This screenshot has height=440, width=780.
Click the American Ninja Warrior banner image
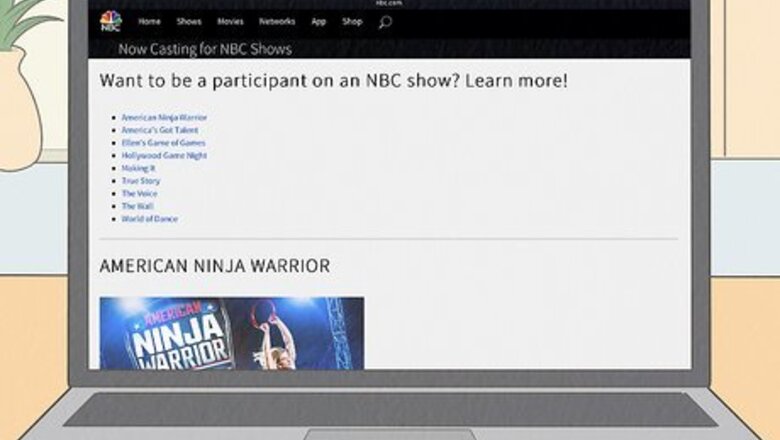click(x=232, y=333)
